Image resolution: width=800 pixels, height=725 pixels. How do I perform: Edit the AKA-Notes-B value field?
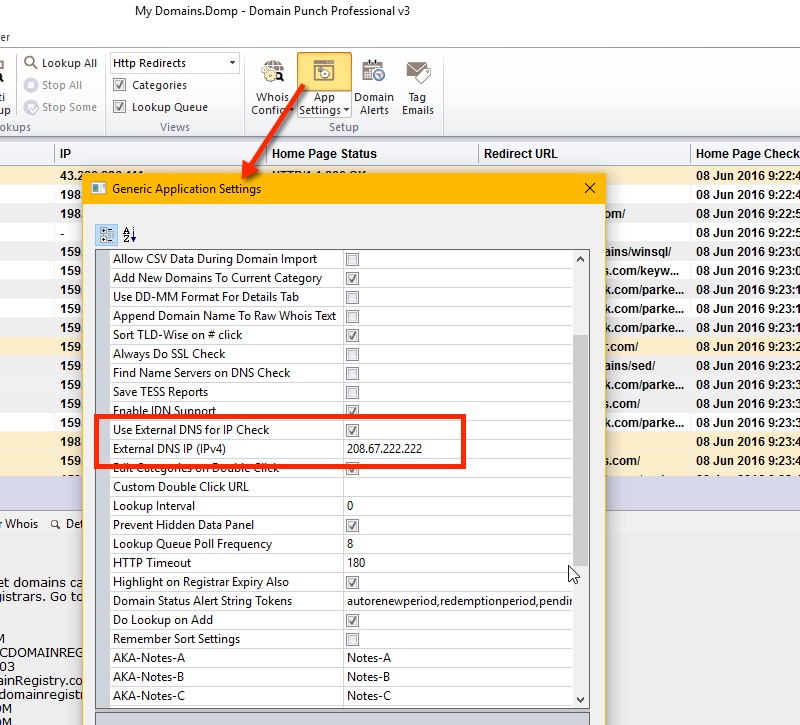[458, 677]
